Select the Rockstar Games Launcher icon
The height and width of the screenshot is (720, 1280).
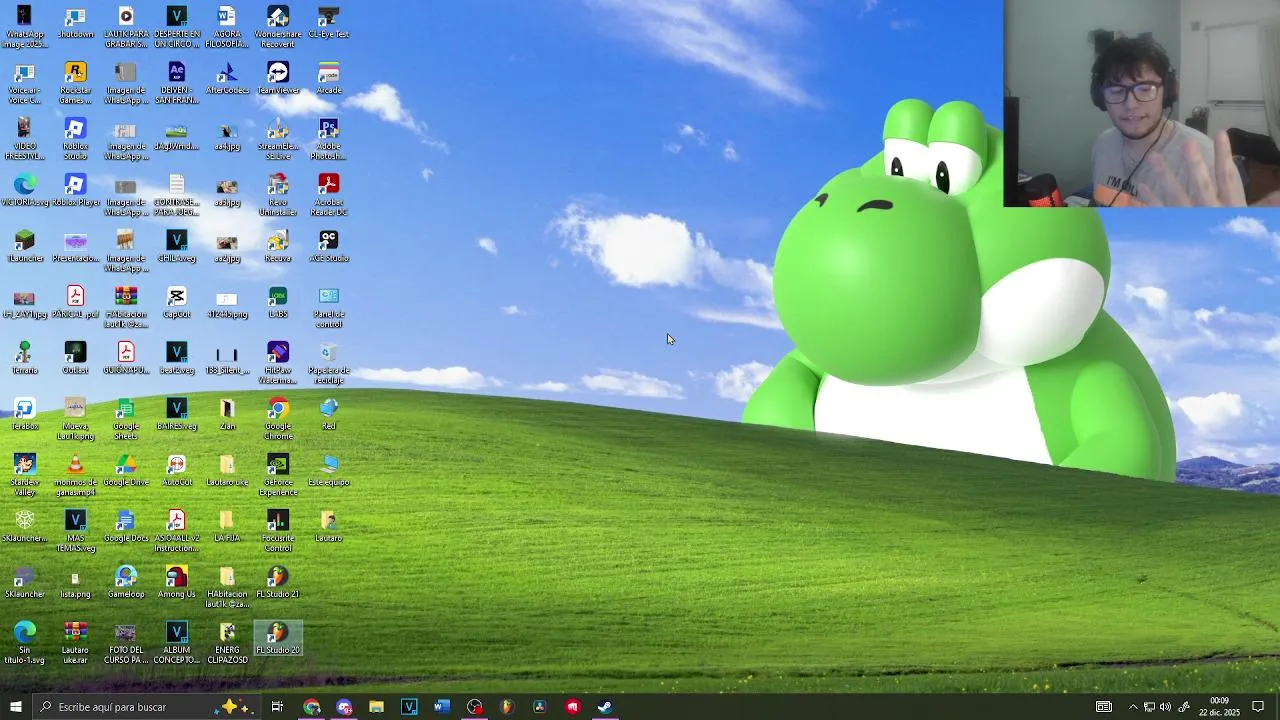point(75,83)
